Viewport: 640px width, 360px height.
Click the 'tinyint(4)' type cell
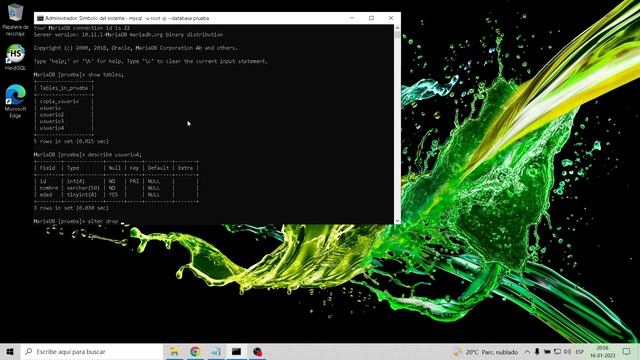(82, 195)
